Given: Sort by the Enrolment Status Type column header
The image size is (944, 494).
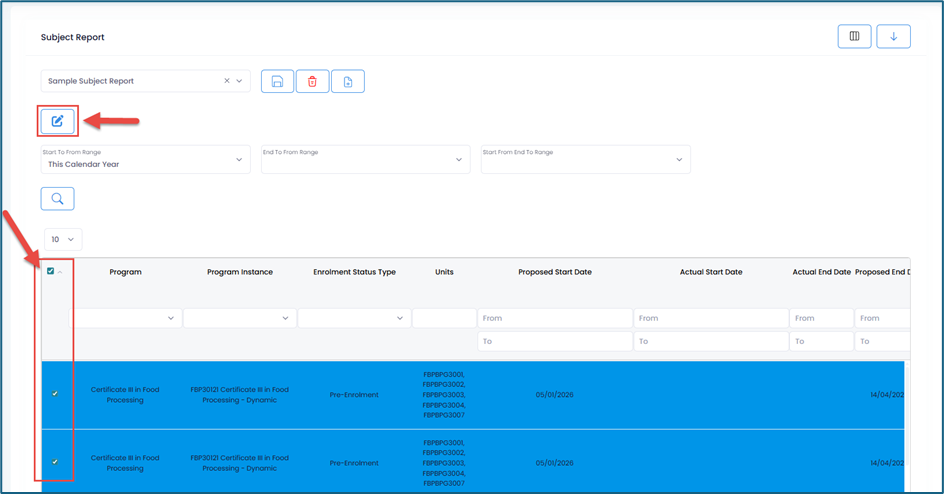Looking at the screenshot, I should [354, 272].
